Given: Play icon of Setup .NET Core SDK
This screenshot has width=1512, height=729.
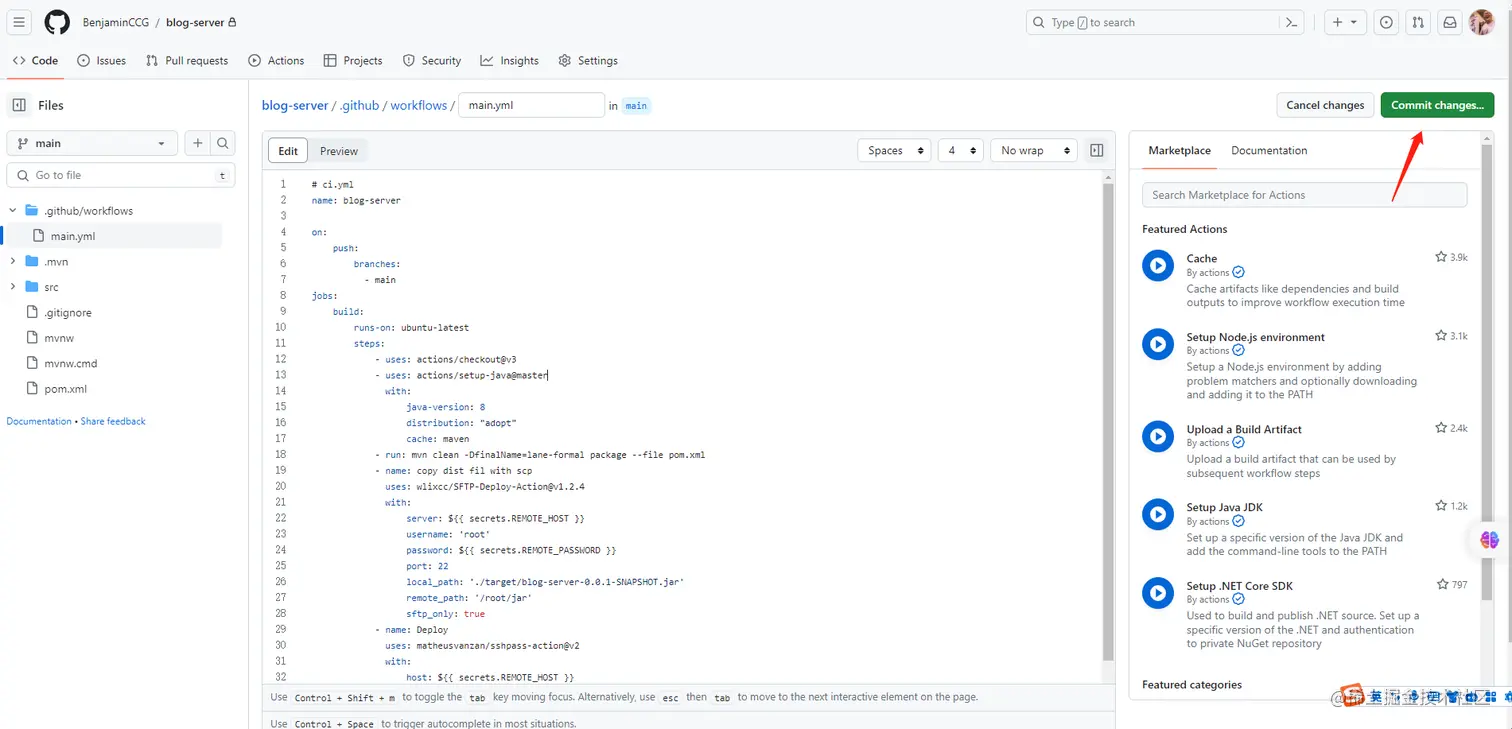Looking at the screenshot, I should (x=1158, y=593).
